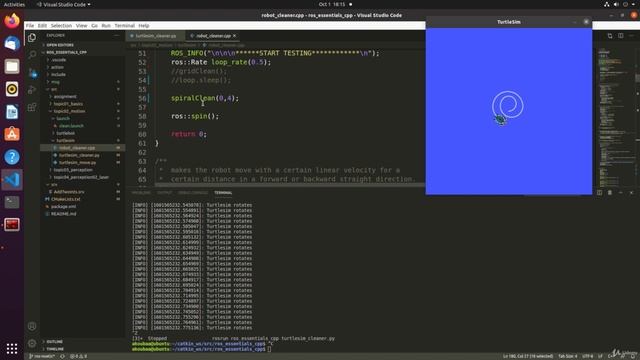Open the Help menu

tap(144, 25)
